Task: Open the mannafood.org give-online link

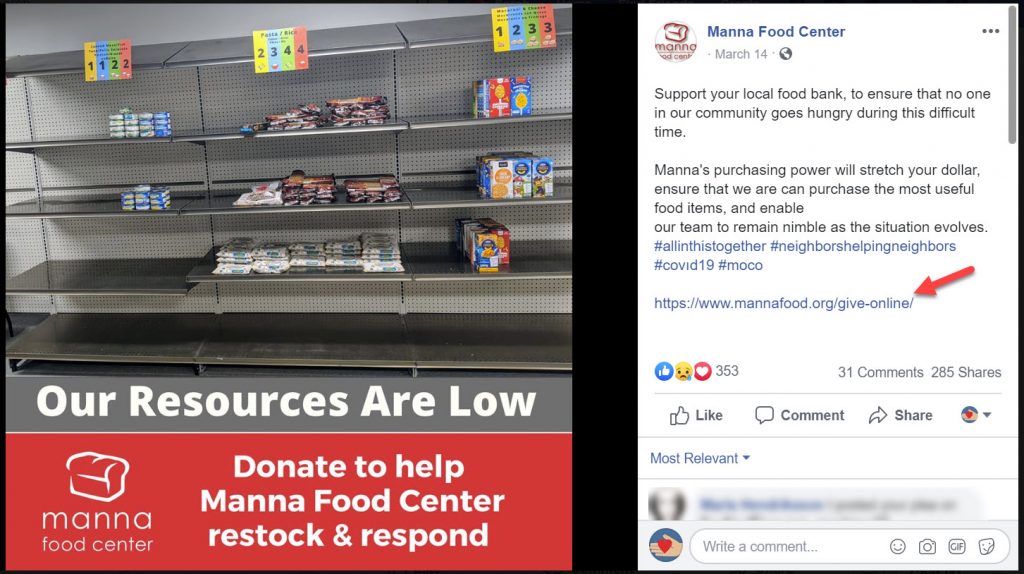Action: [784, 303]
